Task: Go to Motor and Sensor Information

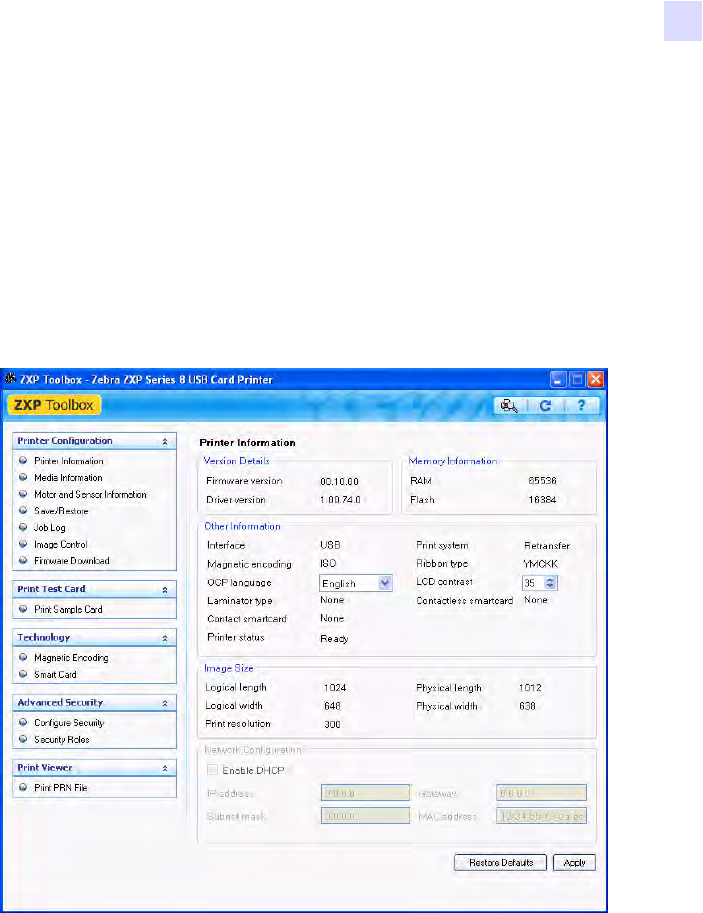Action: [x=90, y=494]
